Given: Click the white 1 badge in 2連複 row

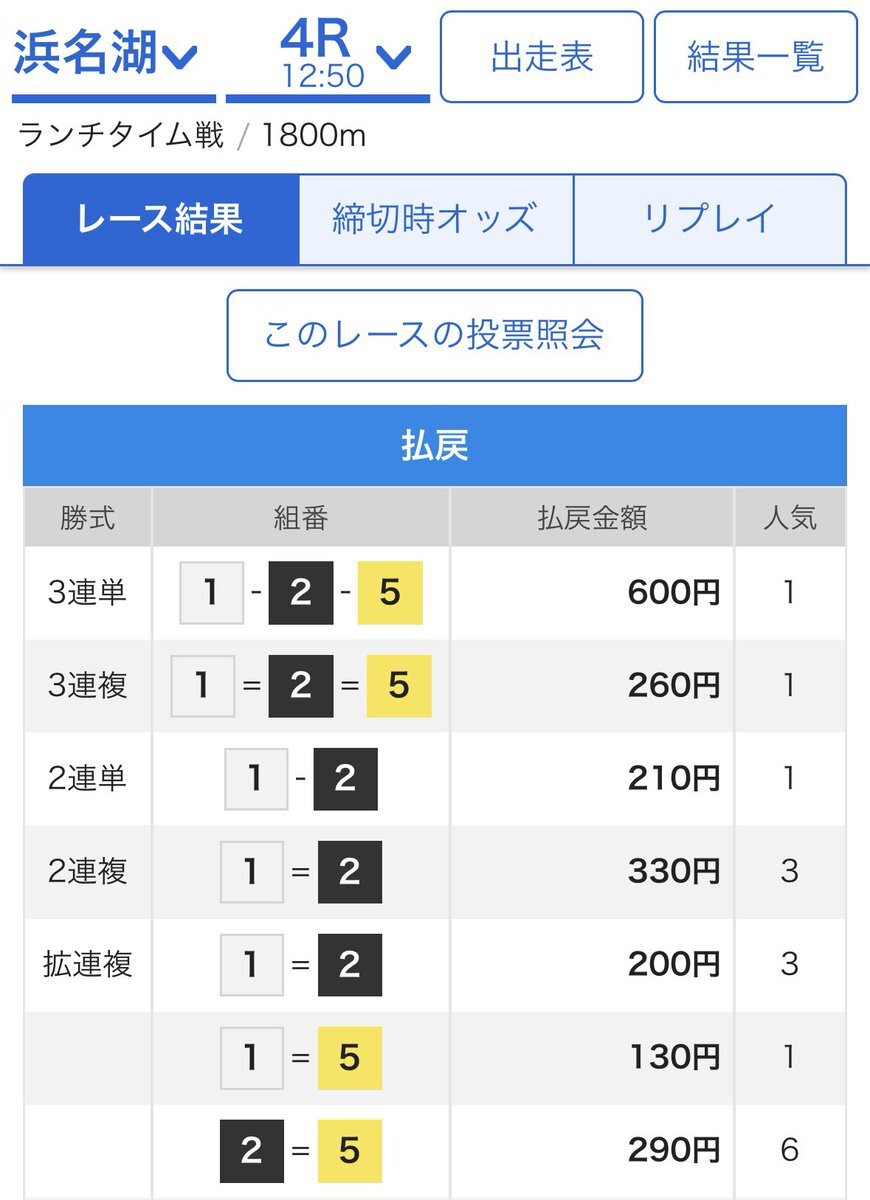Looking at the screenshot, I should (251, 872).
